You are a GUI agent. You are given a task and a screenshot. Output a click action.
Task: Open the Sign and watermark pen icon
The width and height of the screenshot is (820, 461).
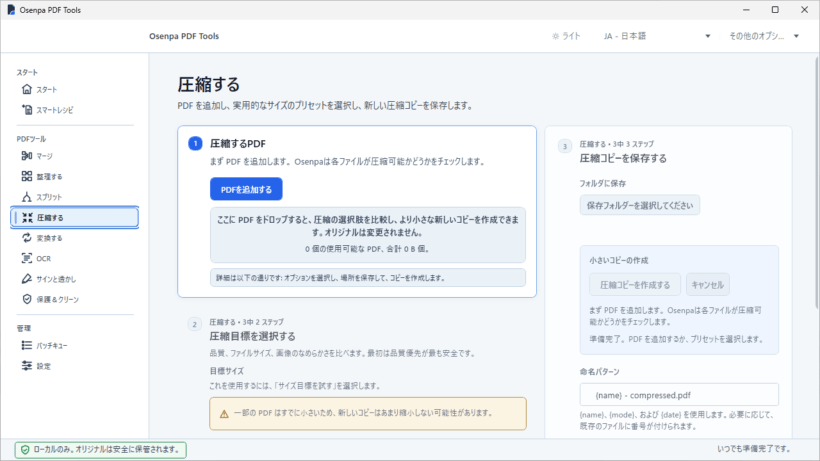click(27, 279)
